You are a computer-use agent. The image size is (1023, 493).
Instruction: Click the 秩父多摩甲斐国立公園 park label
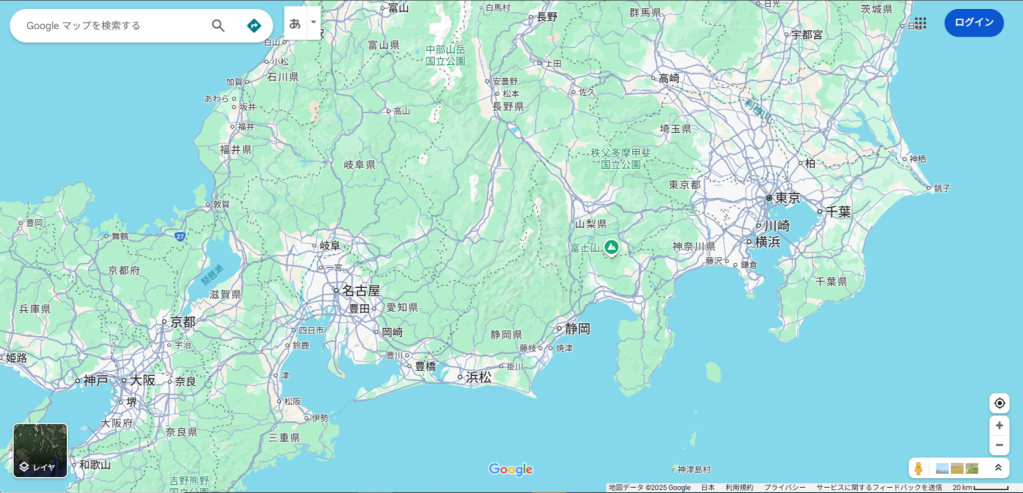[621, 158]
